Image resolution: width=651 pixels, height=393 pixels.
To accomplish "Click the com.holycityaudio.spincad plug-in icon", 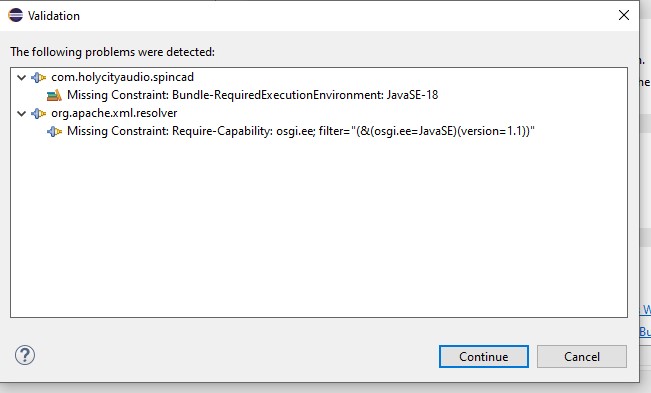I will point(39,78).
